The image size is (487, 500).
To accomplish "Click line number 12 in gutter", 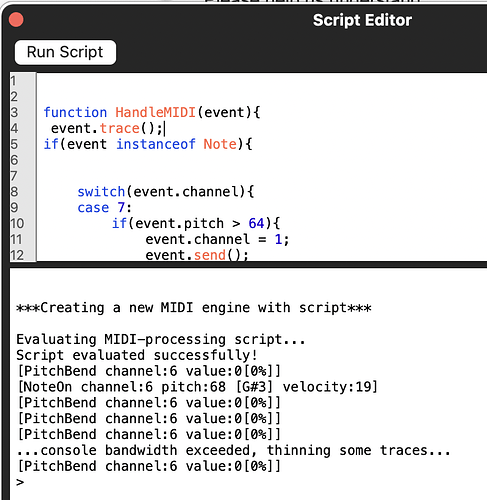I will coord(17,255).
